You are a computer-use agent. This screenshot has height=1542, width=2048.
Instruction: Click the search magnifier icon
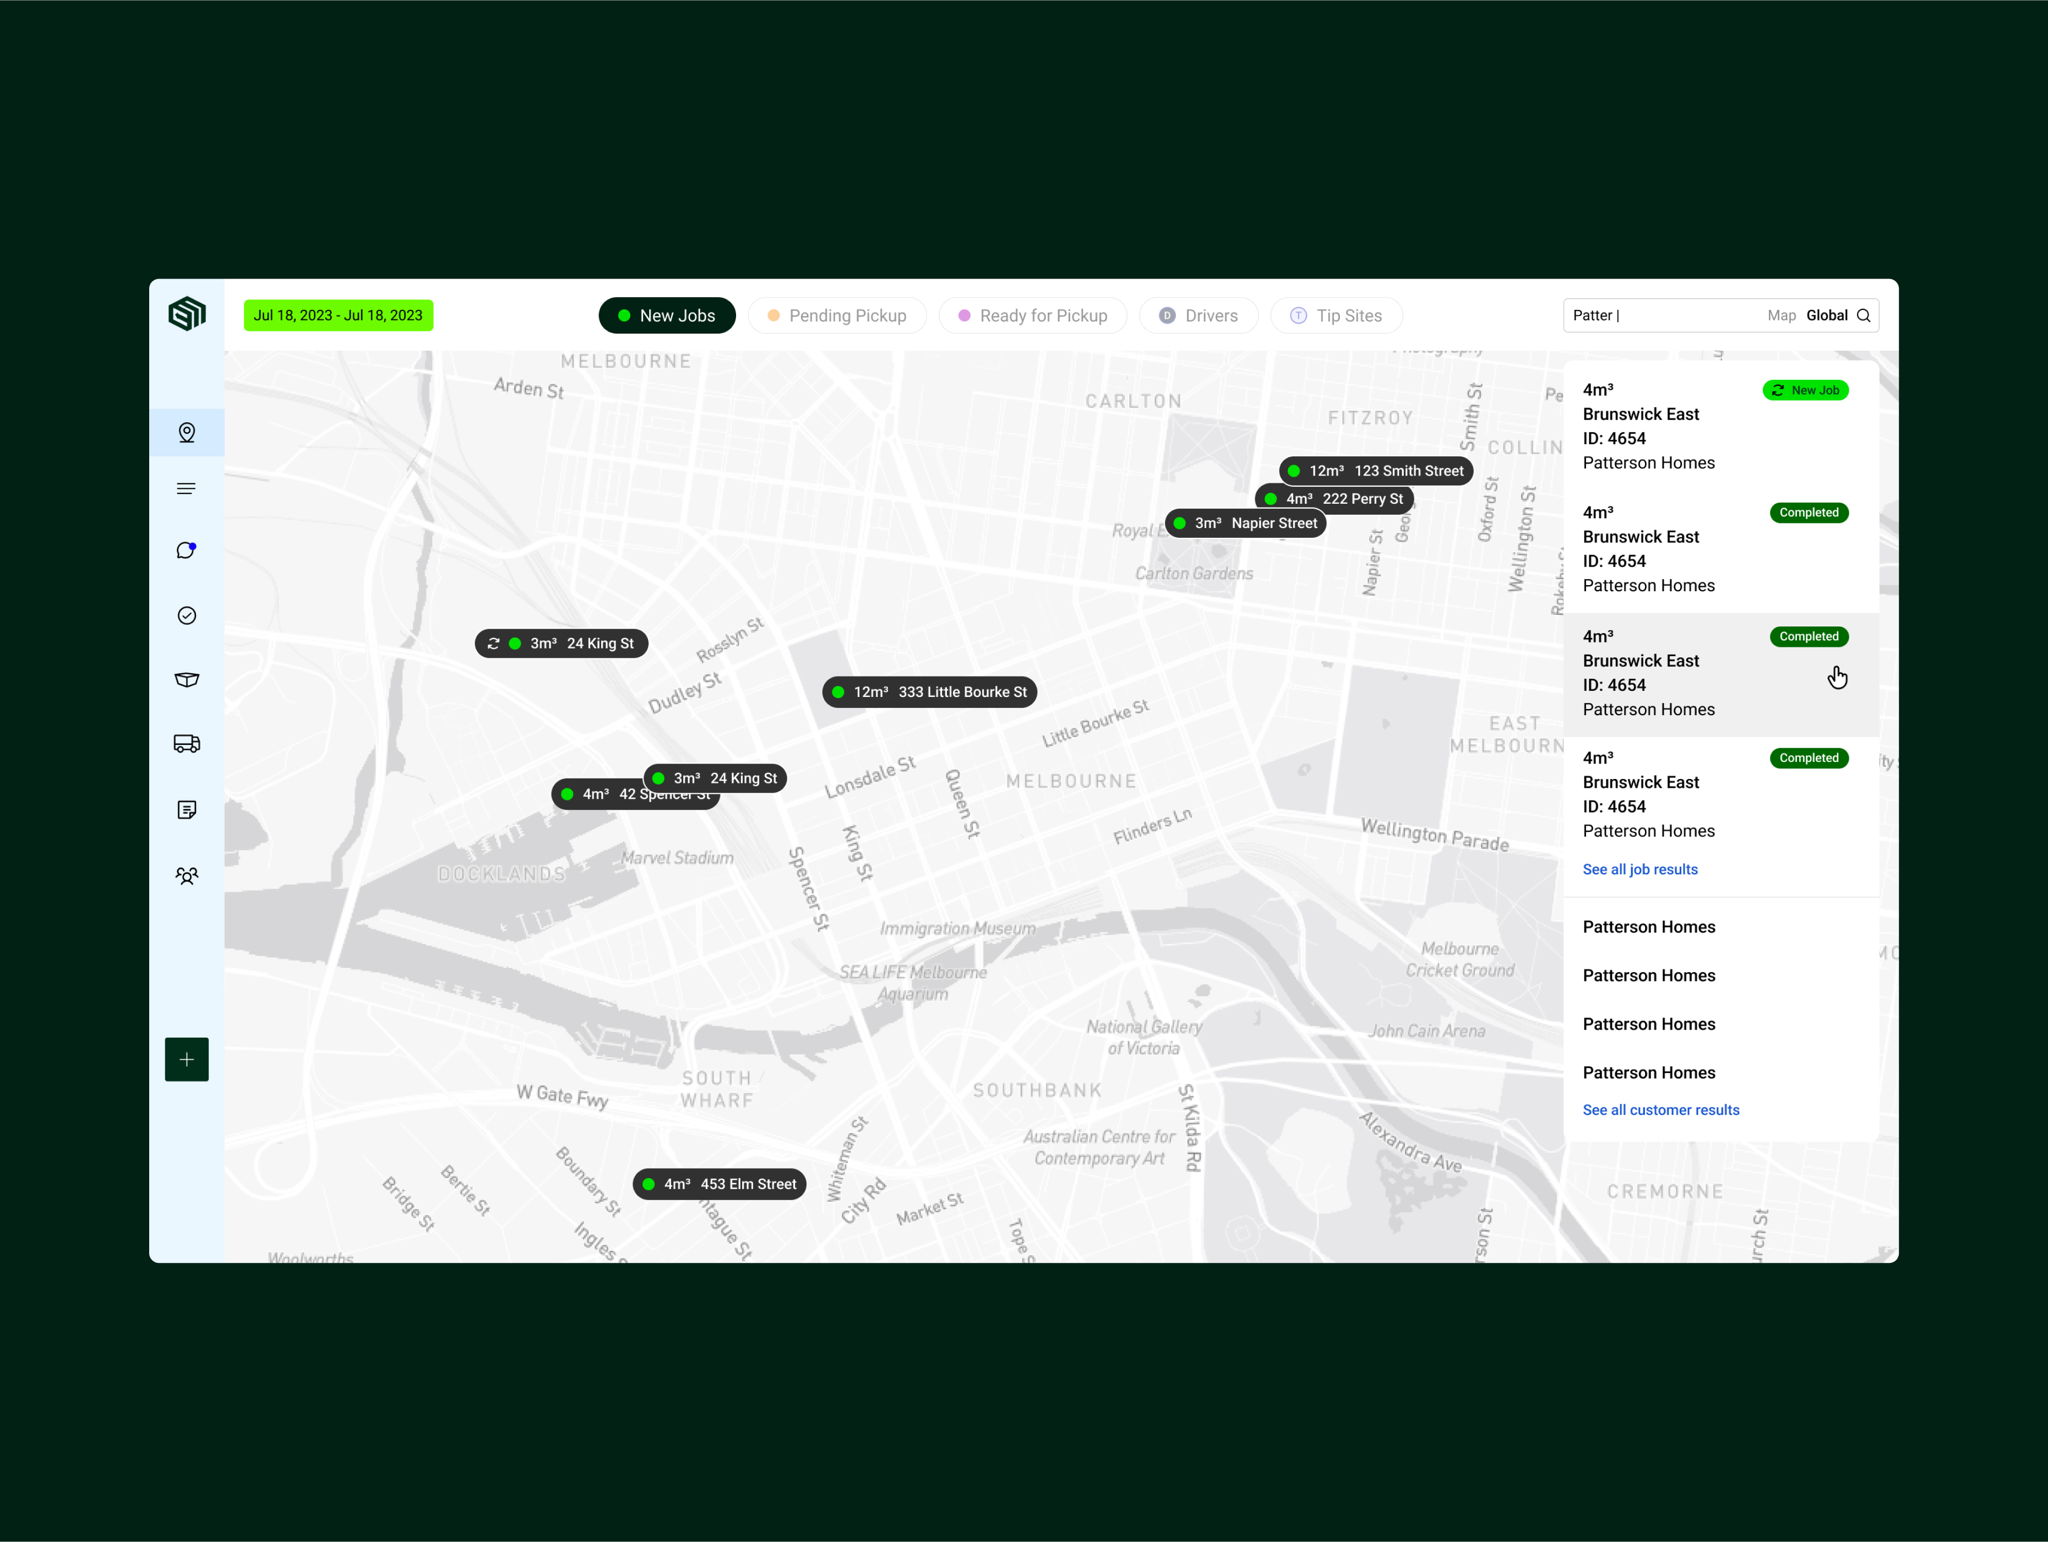point(1864,316)
